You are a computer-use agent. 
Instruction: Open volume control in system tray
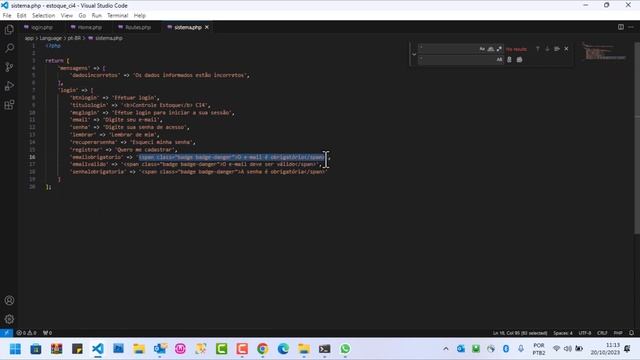[x=568, y=349]
